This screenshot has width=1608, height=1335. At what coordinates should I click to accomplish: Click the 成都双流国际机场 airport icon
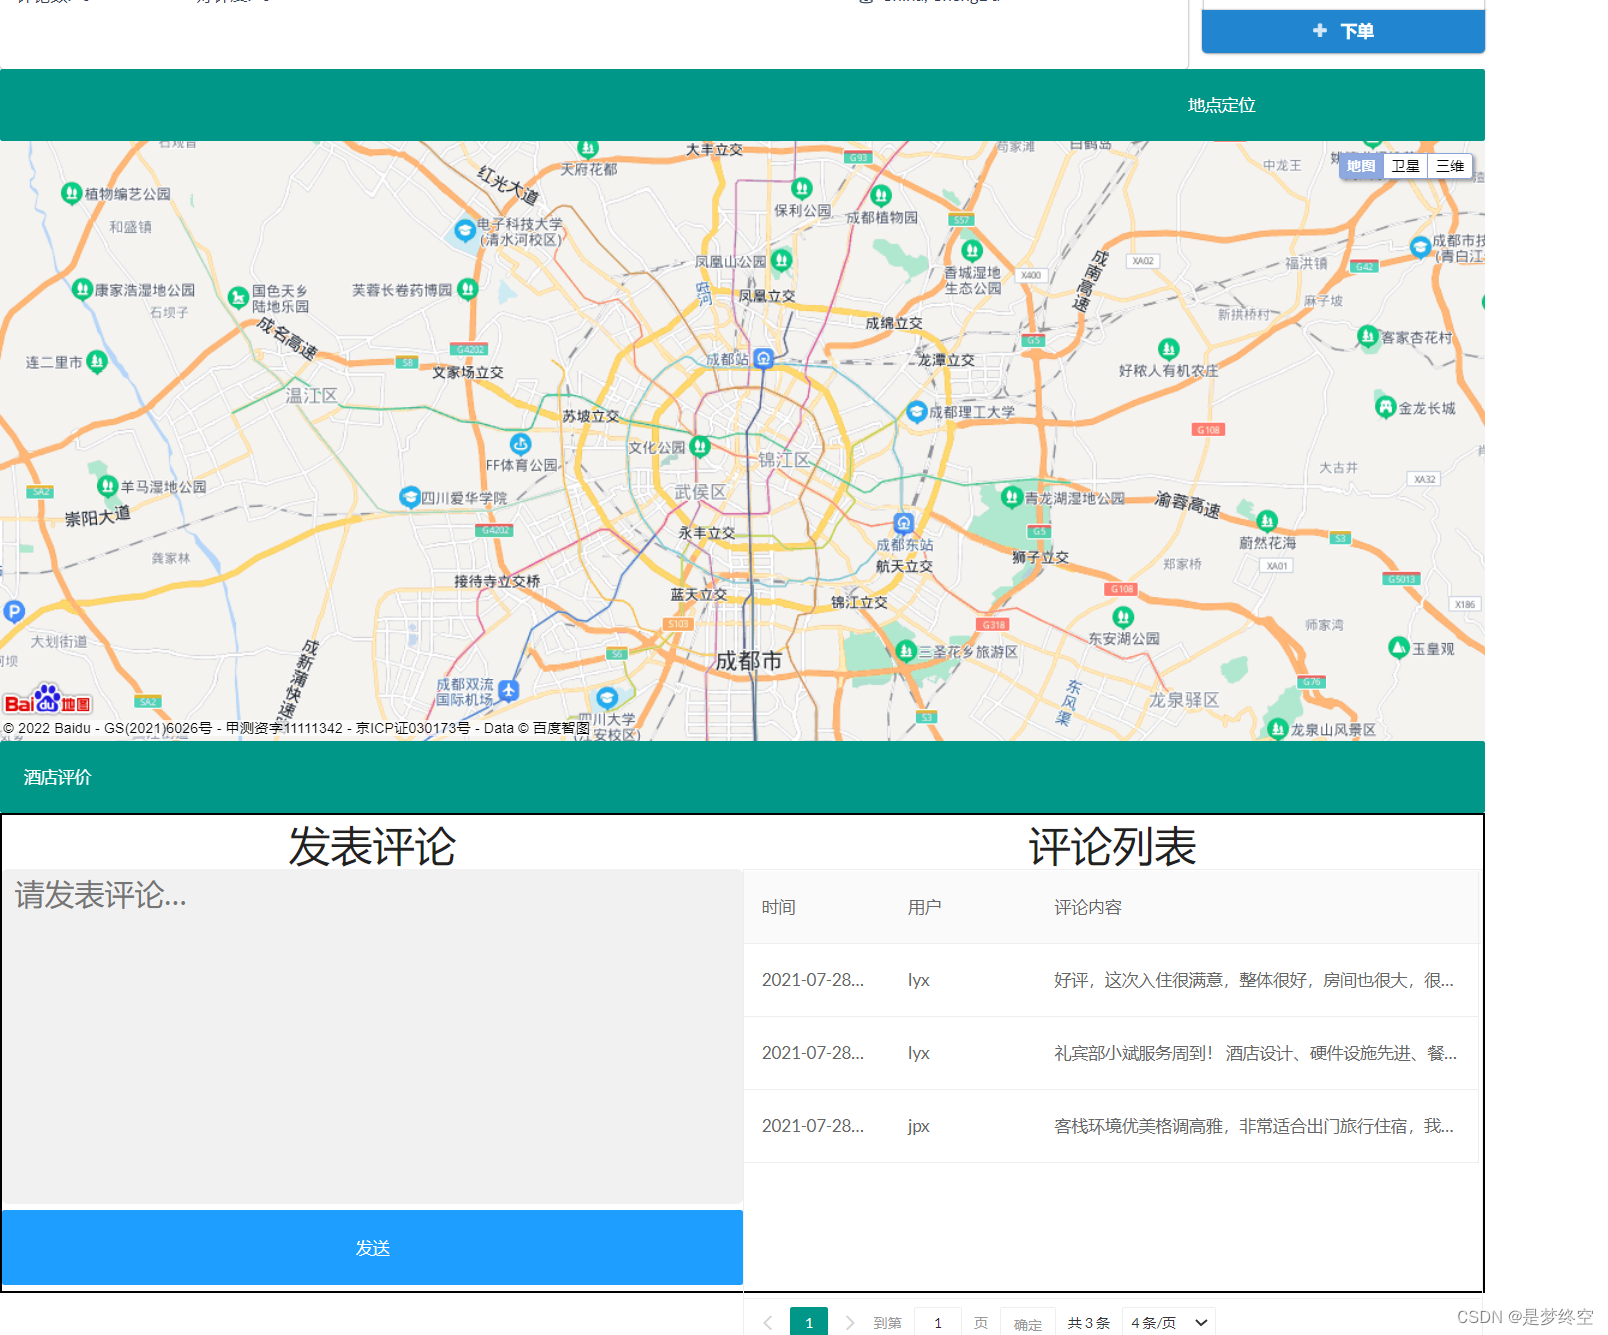coord(508,690)
